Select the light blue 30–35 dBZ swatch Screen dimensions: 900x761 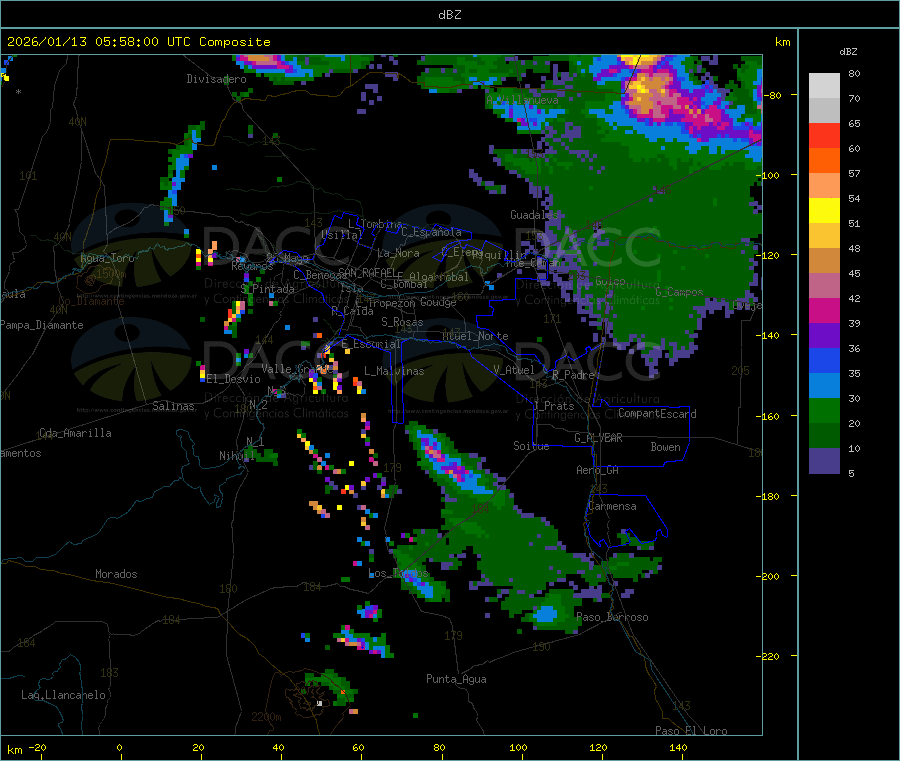click(824, 386)
